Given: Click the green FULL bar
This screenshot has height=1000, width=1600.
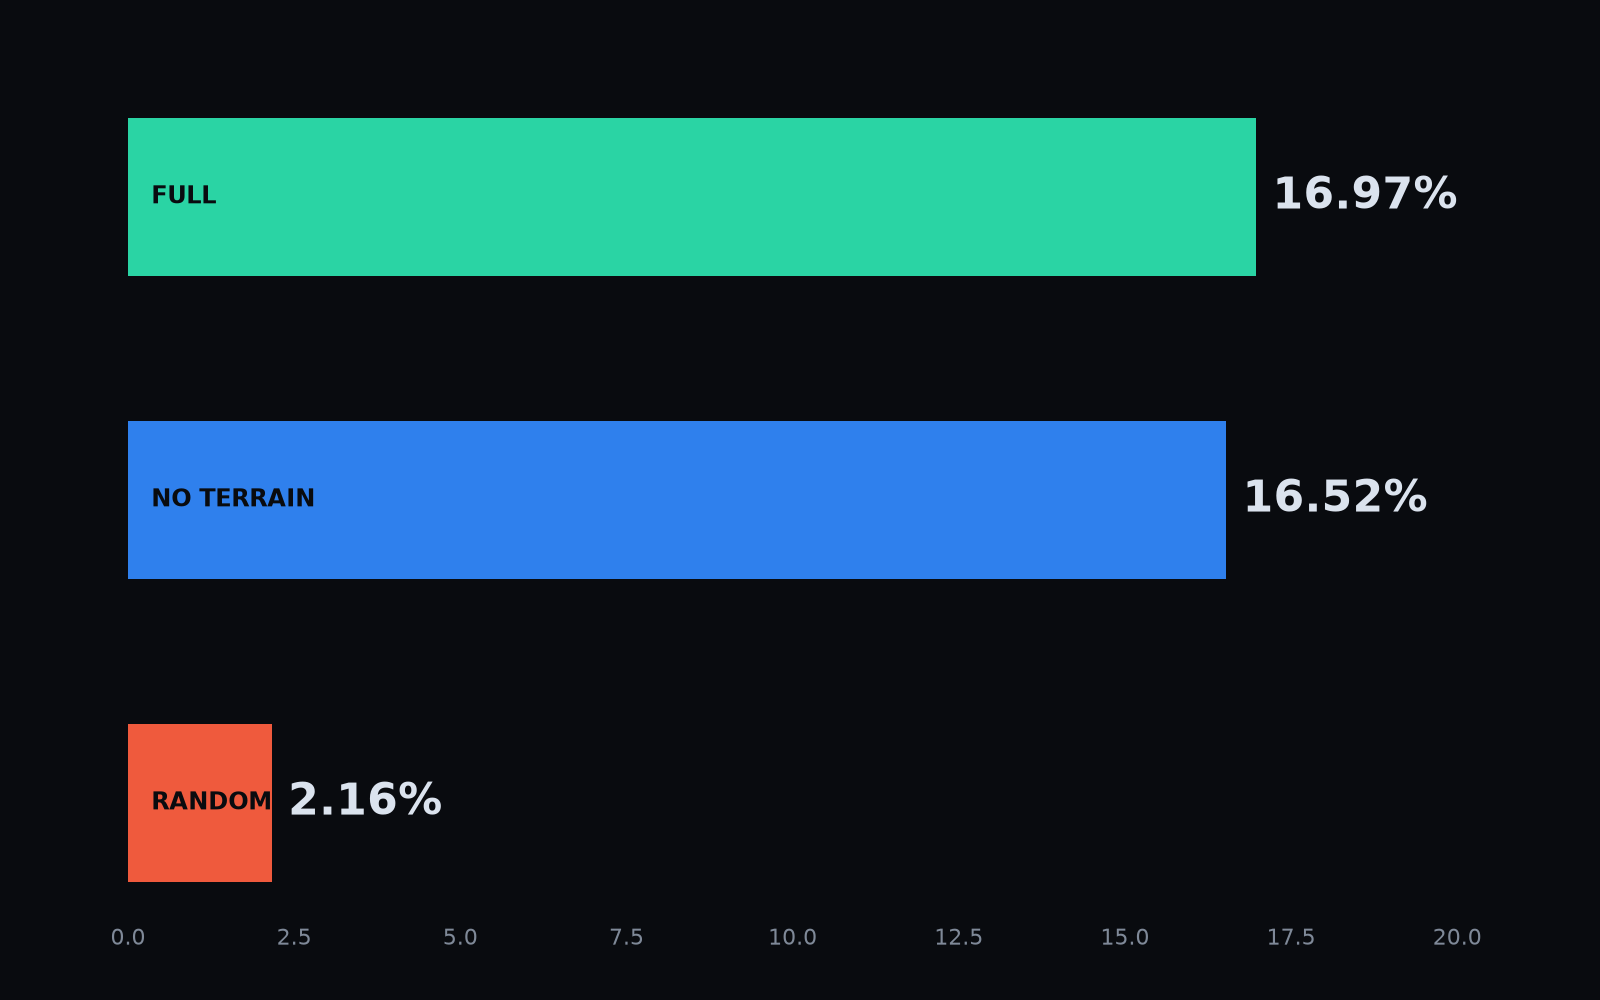Looking at the screenshot, I should pyautogui.click(x=692, y=197).
